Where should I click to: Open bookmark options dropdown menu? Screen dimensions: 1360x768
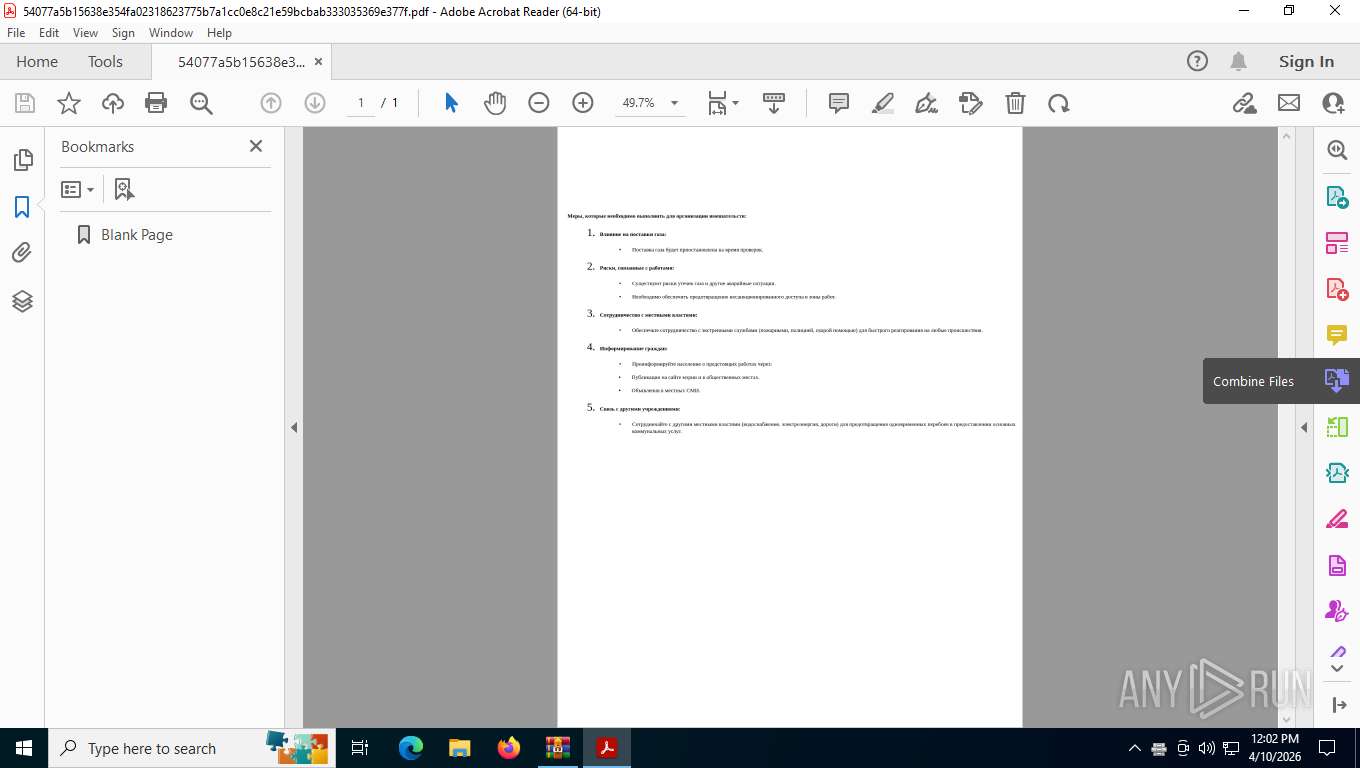[x=78, y=189]
